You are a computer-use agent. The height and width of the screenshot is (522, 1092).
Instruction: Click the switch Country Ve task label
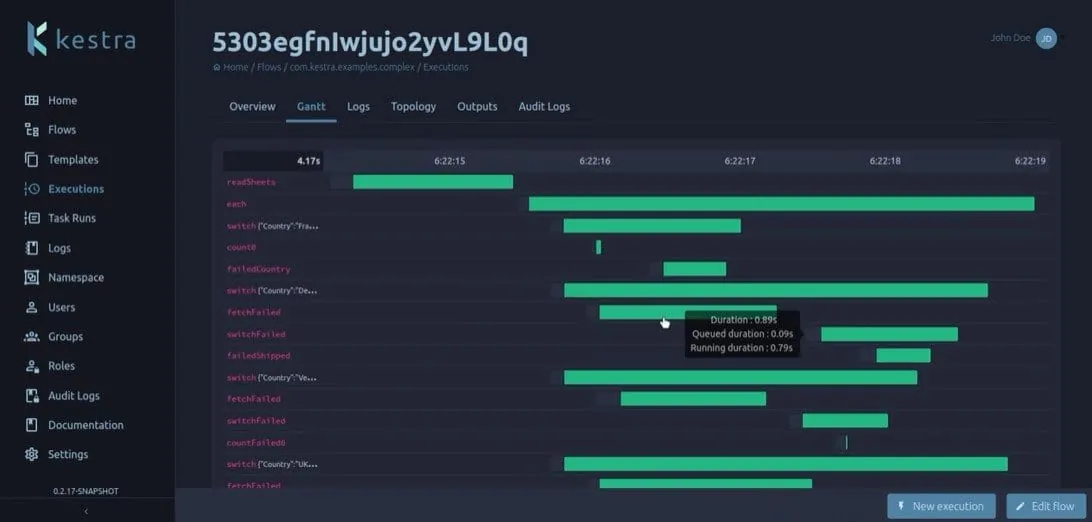tap(273, 377)
